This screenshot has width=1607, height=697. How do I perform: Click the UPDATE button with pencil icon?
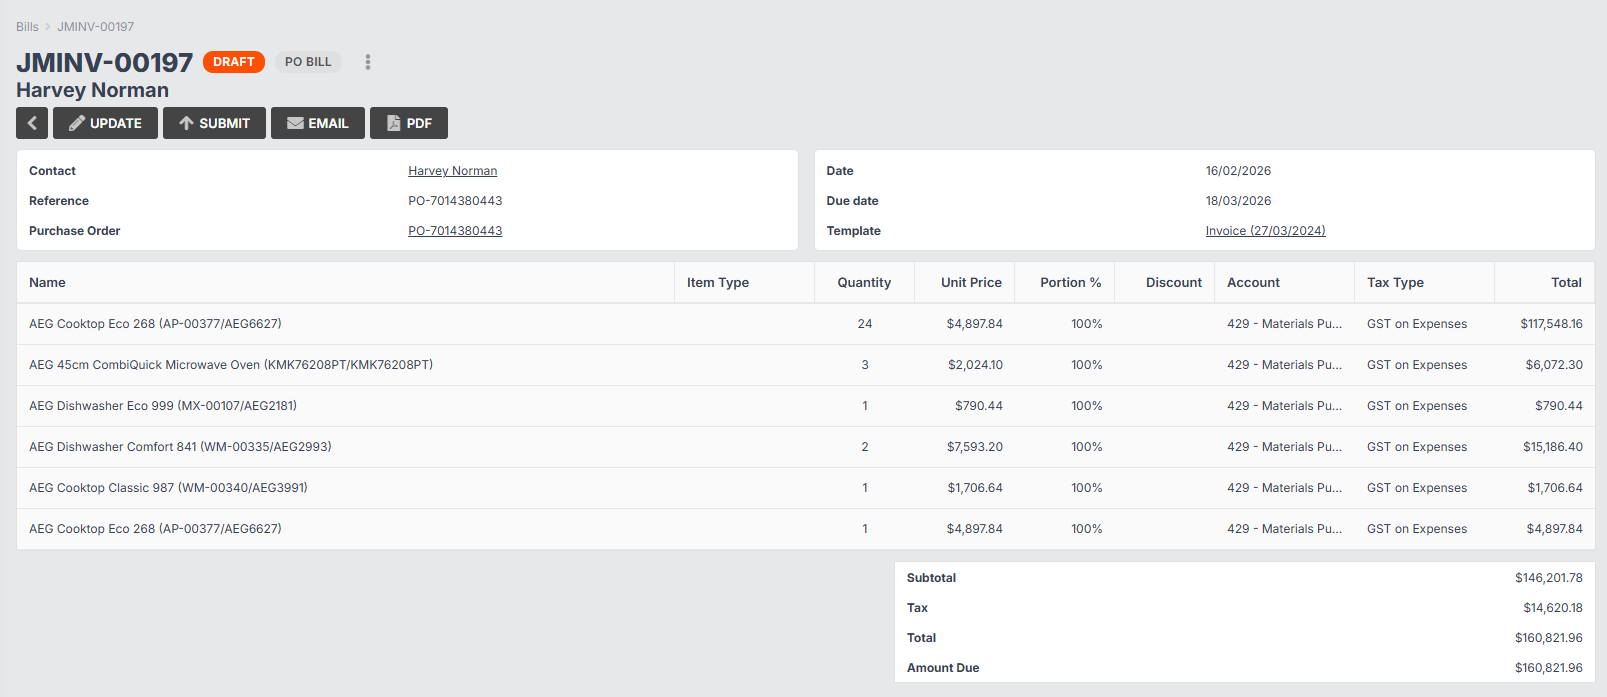tap(105, 123)
